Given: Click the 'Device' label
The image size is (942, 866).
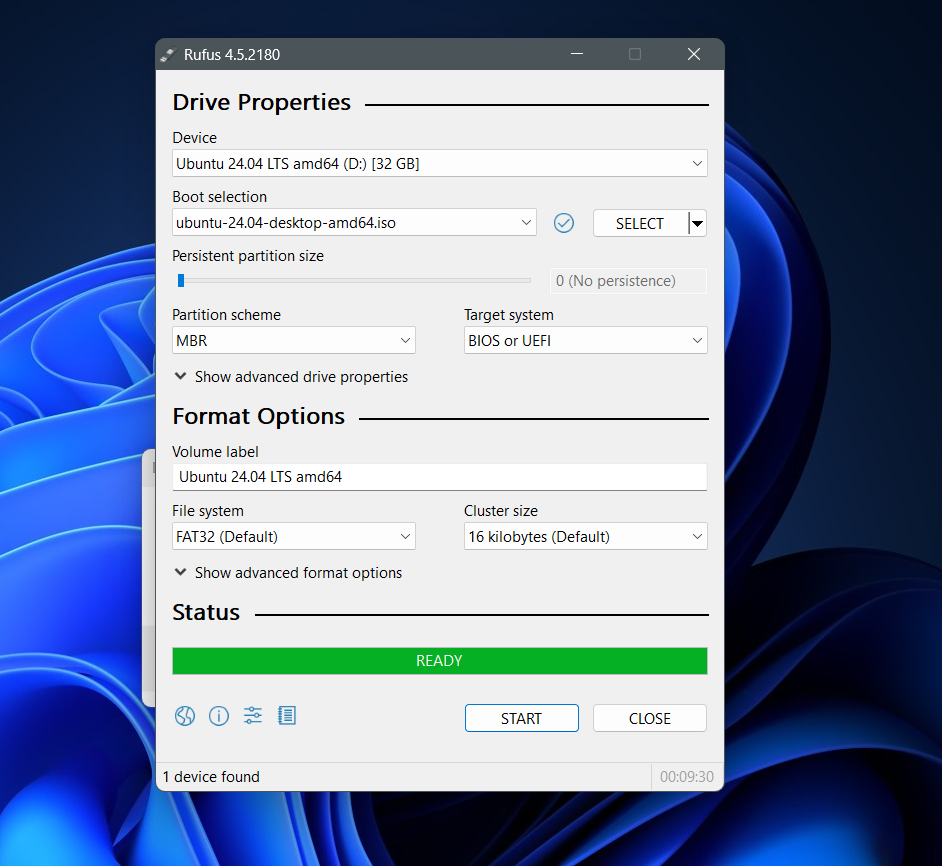Looking at the screenshot, I should point(195,138).
